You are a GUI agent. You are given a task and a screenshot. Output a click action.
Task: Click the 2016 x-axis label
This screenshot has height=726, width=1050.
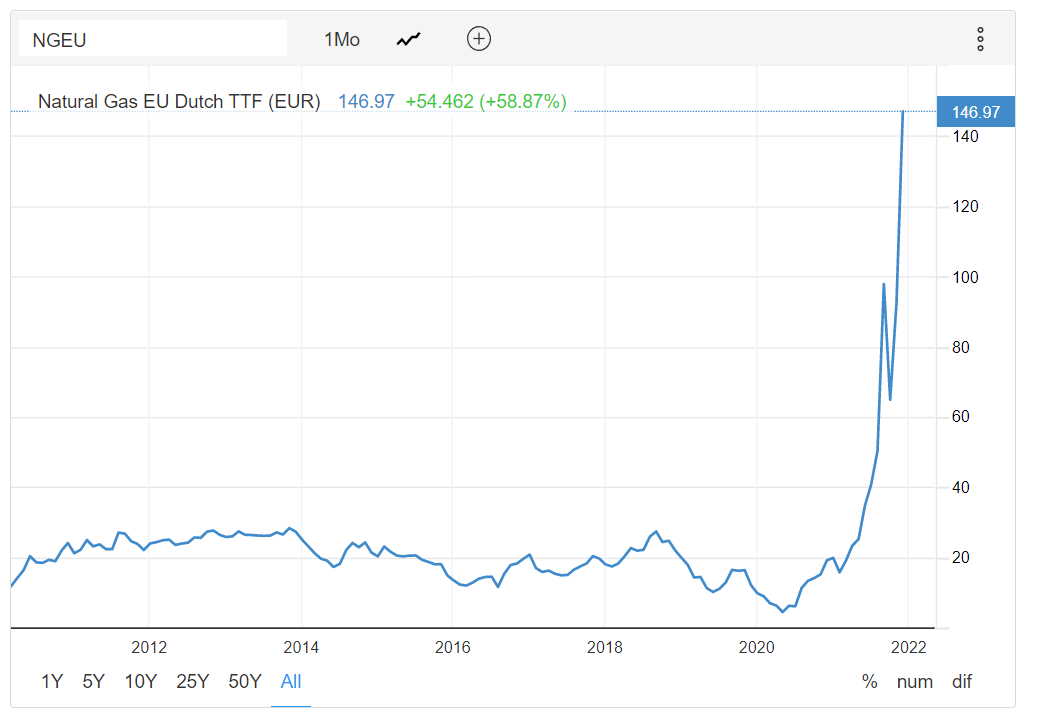point(453,647)
